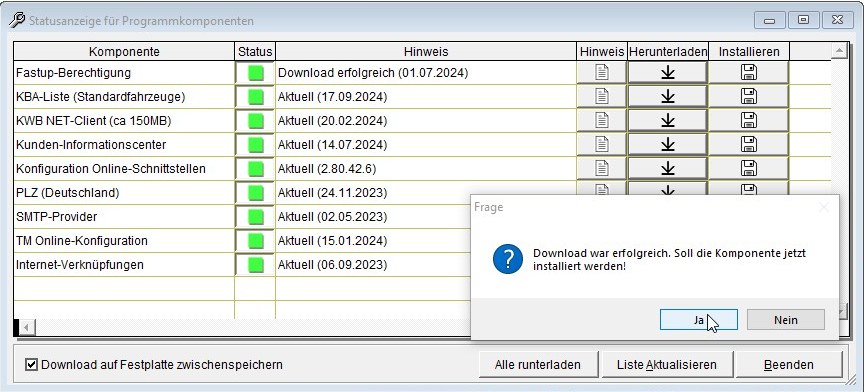Image resolution: width=864 pixels, height=392 pixels.
Task: Click the green status of KWB NET-Client
Action: (255, 121)
